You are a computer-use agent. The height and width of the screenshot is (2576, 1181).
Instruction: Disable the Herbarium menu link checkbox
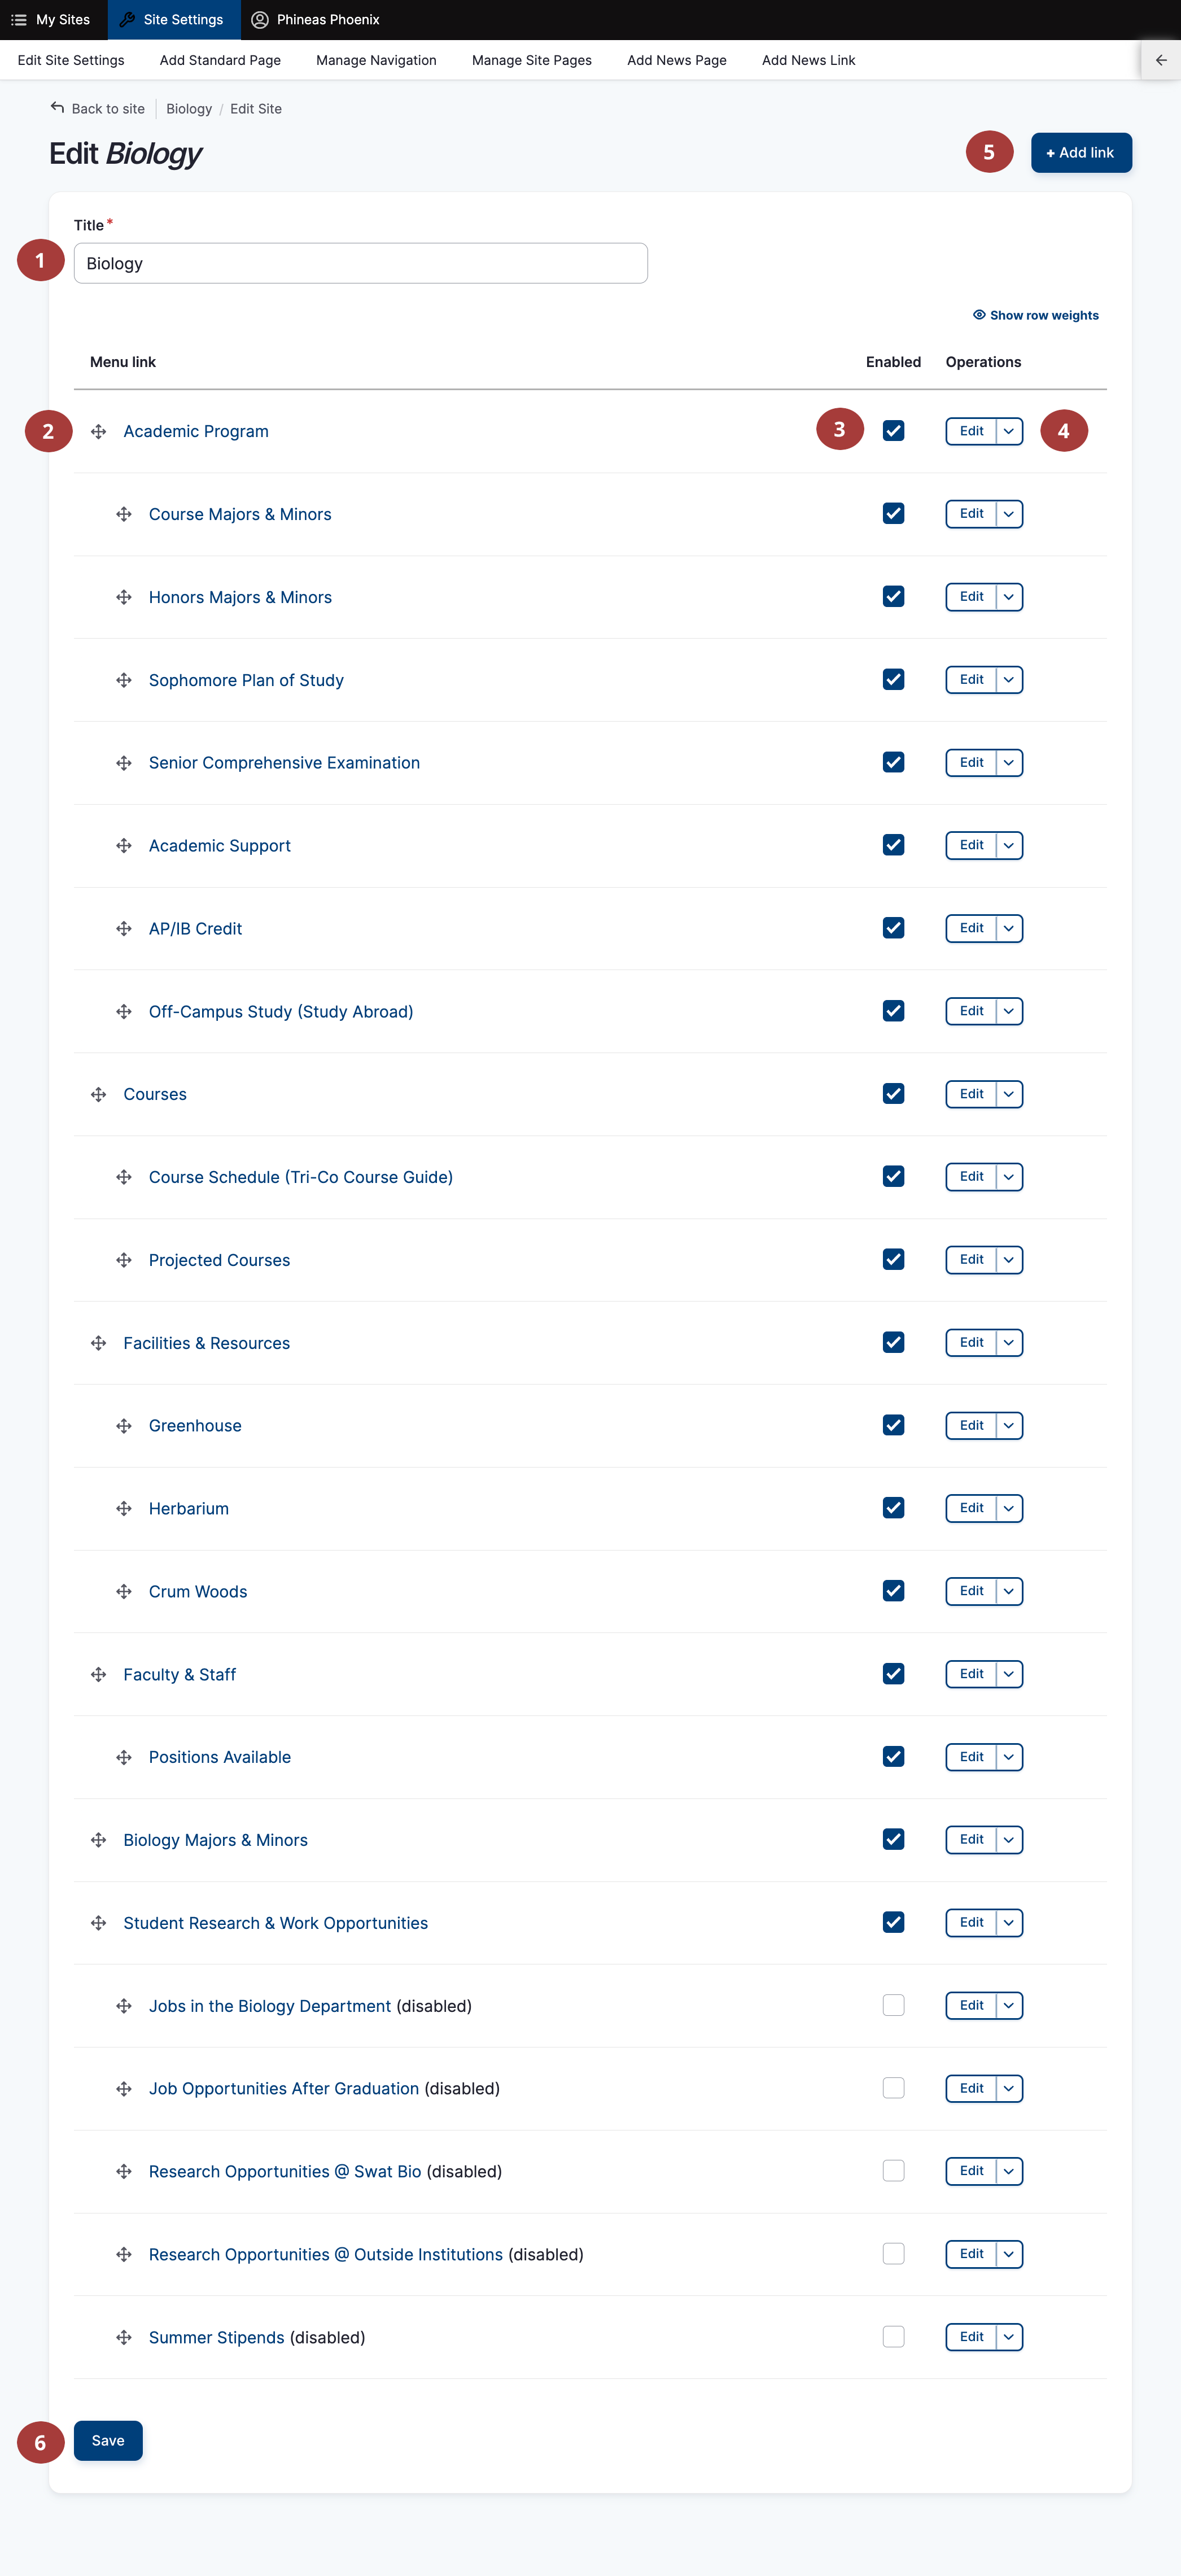coord(893,1508)
